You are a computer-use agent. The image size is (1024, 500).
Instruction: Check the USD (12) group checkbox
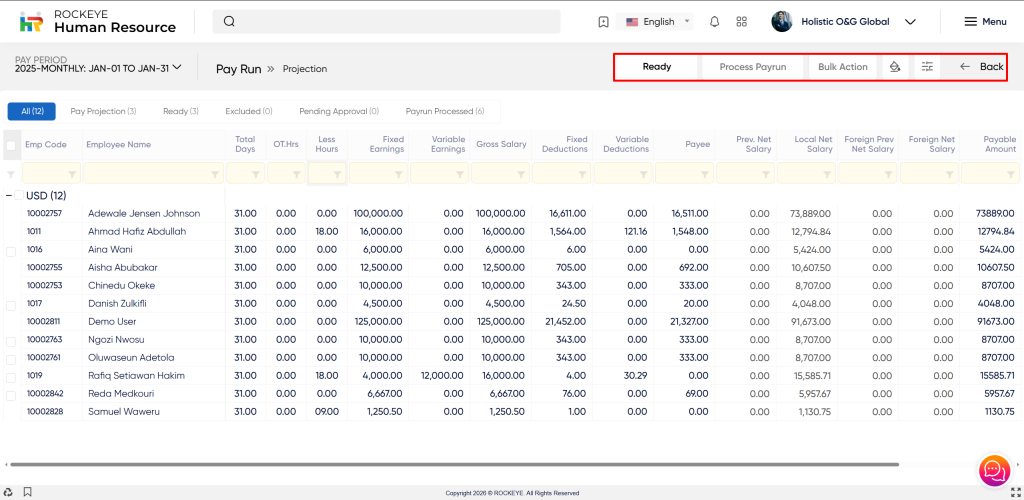point(19,195)
